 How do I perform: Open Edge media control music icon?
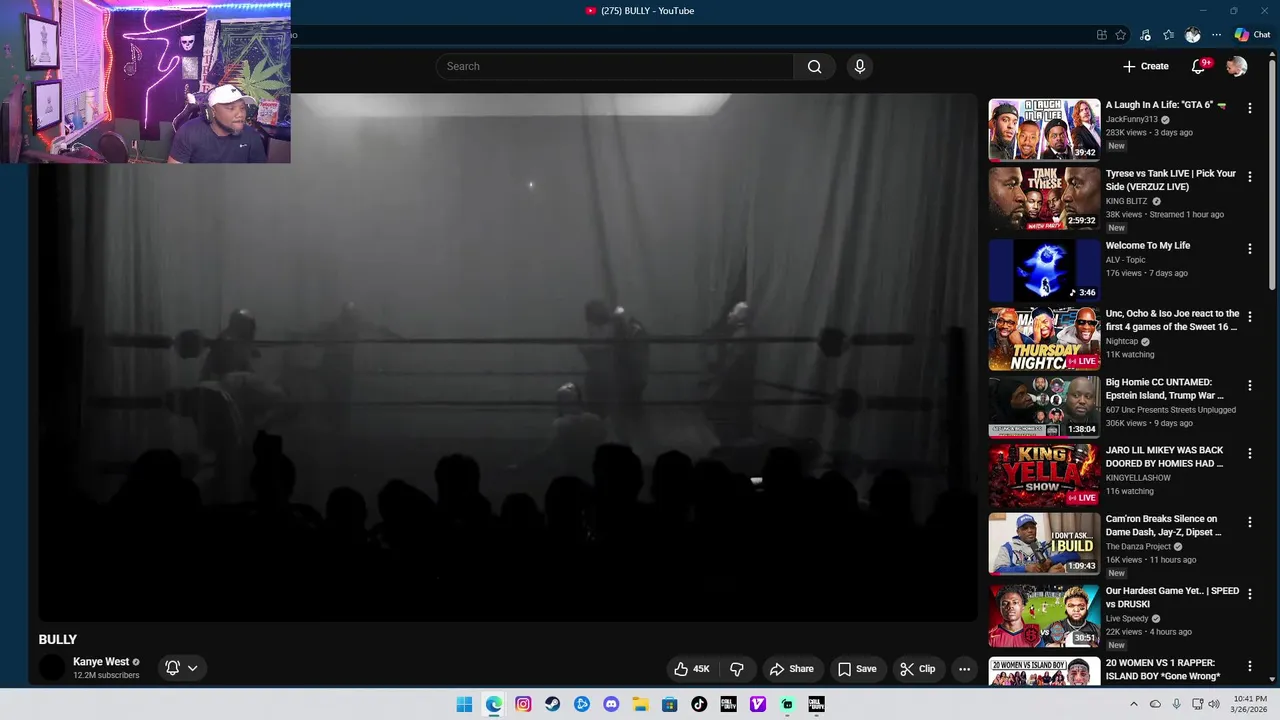click(x=1146, y=35)
